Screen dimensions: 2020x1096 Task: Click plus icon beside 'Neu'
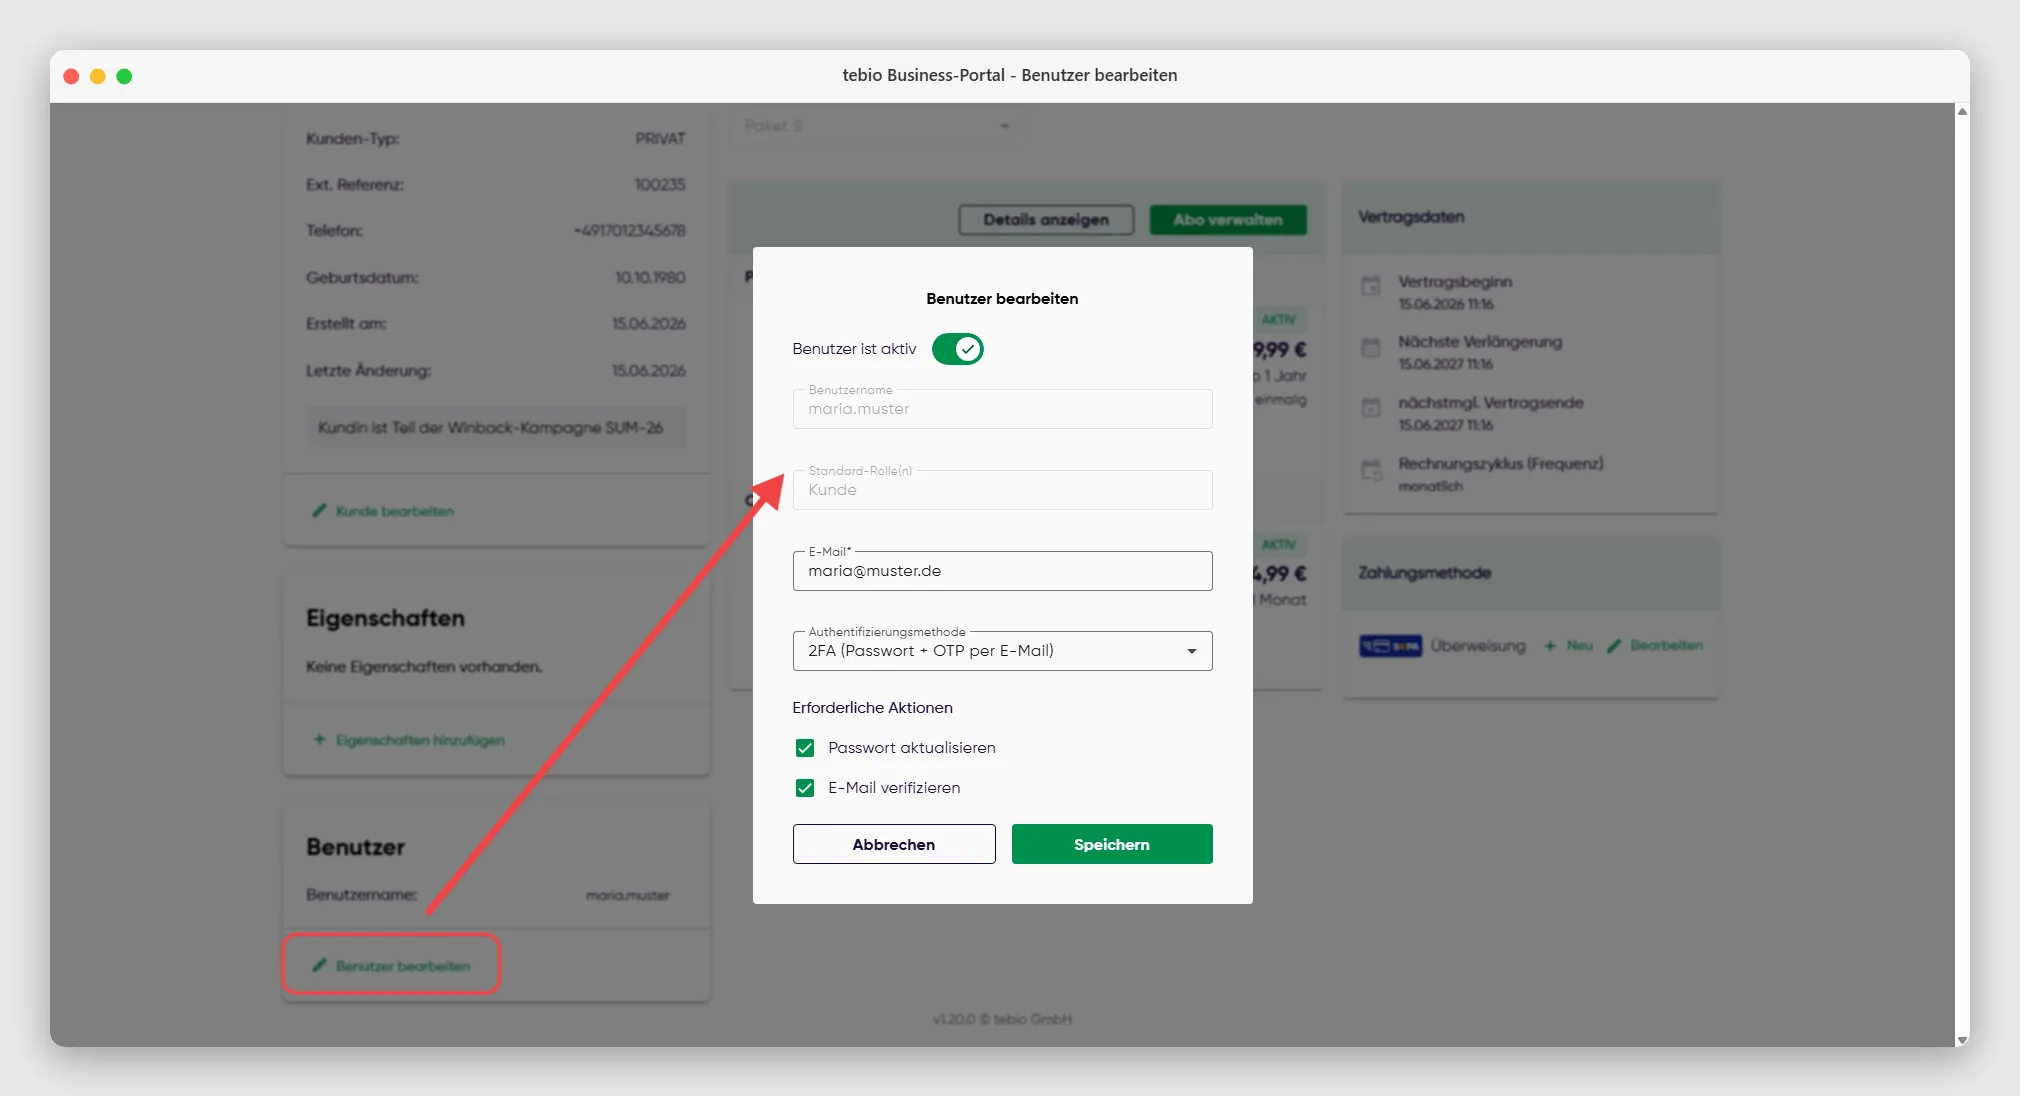coord(1550,646)
